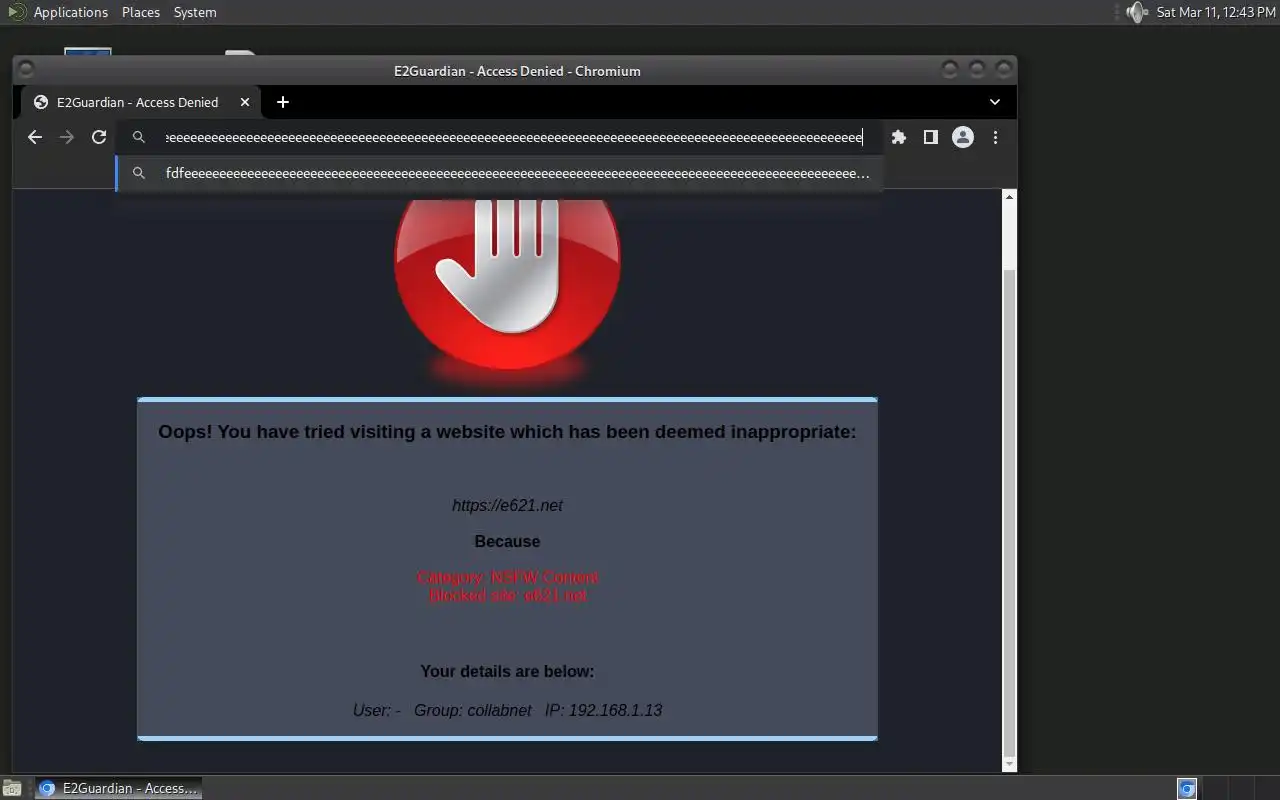Close the E2Guardian tab
The image size is (1280, 800).
[x=245, y=102]
